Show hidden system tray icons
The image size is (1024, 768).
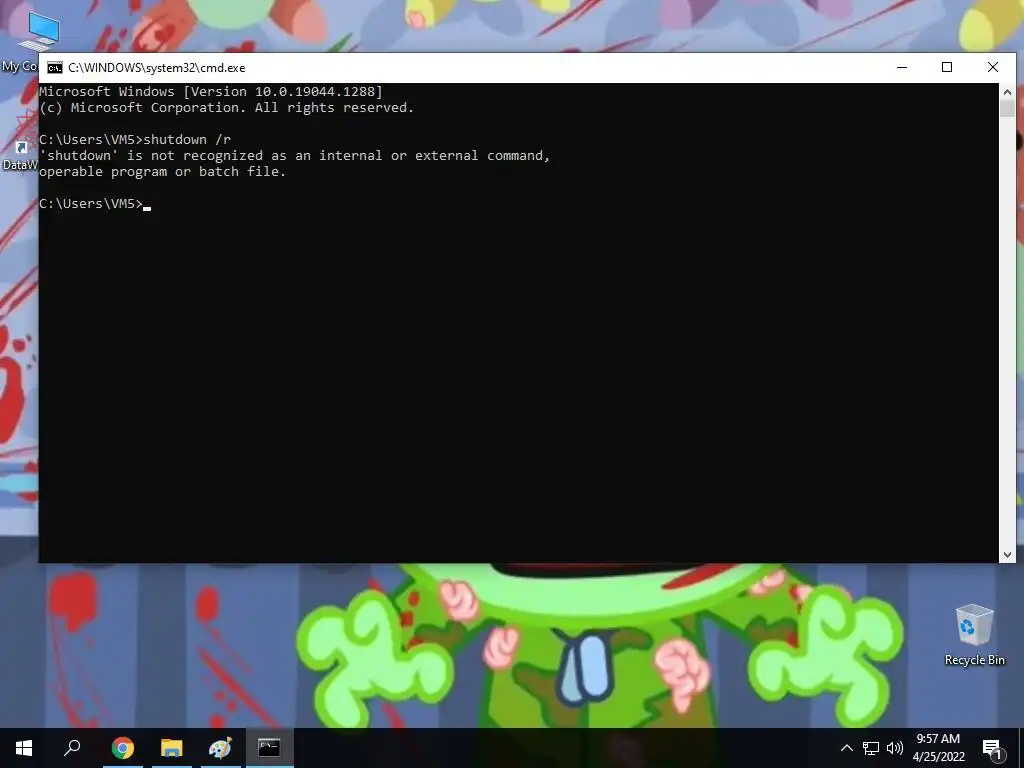coord(846,748)
